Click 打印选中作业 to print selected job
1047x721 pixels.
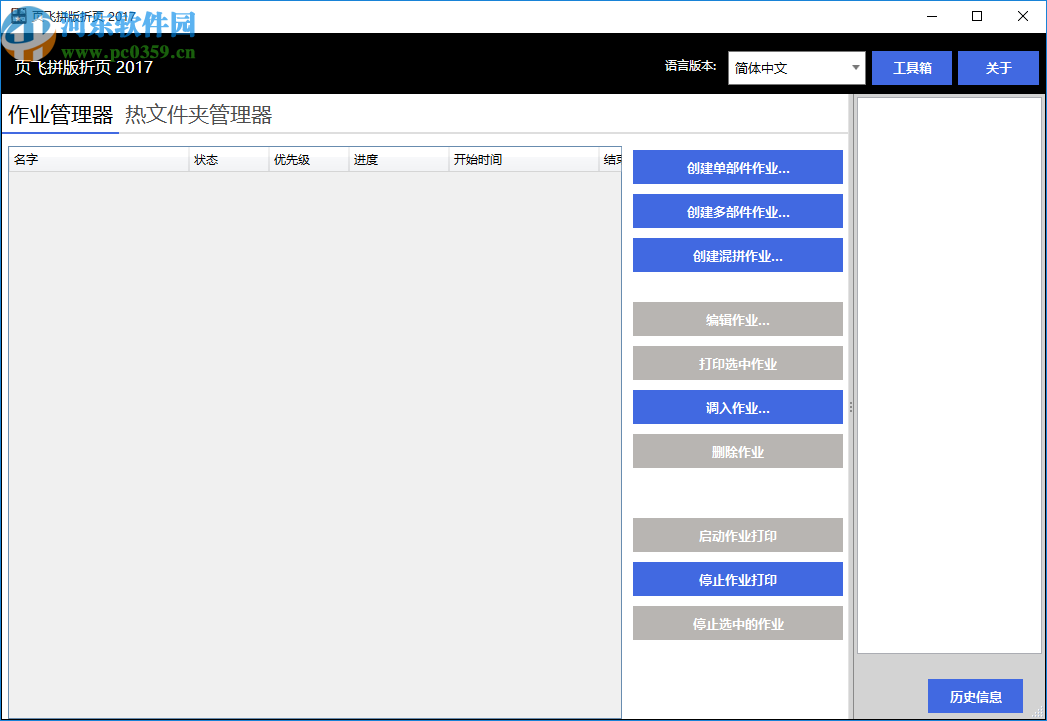(737, 363)
